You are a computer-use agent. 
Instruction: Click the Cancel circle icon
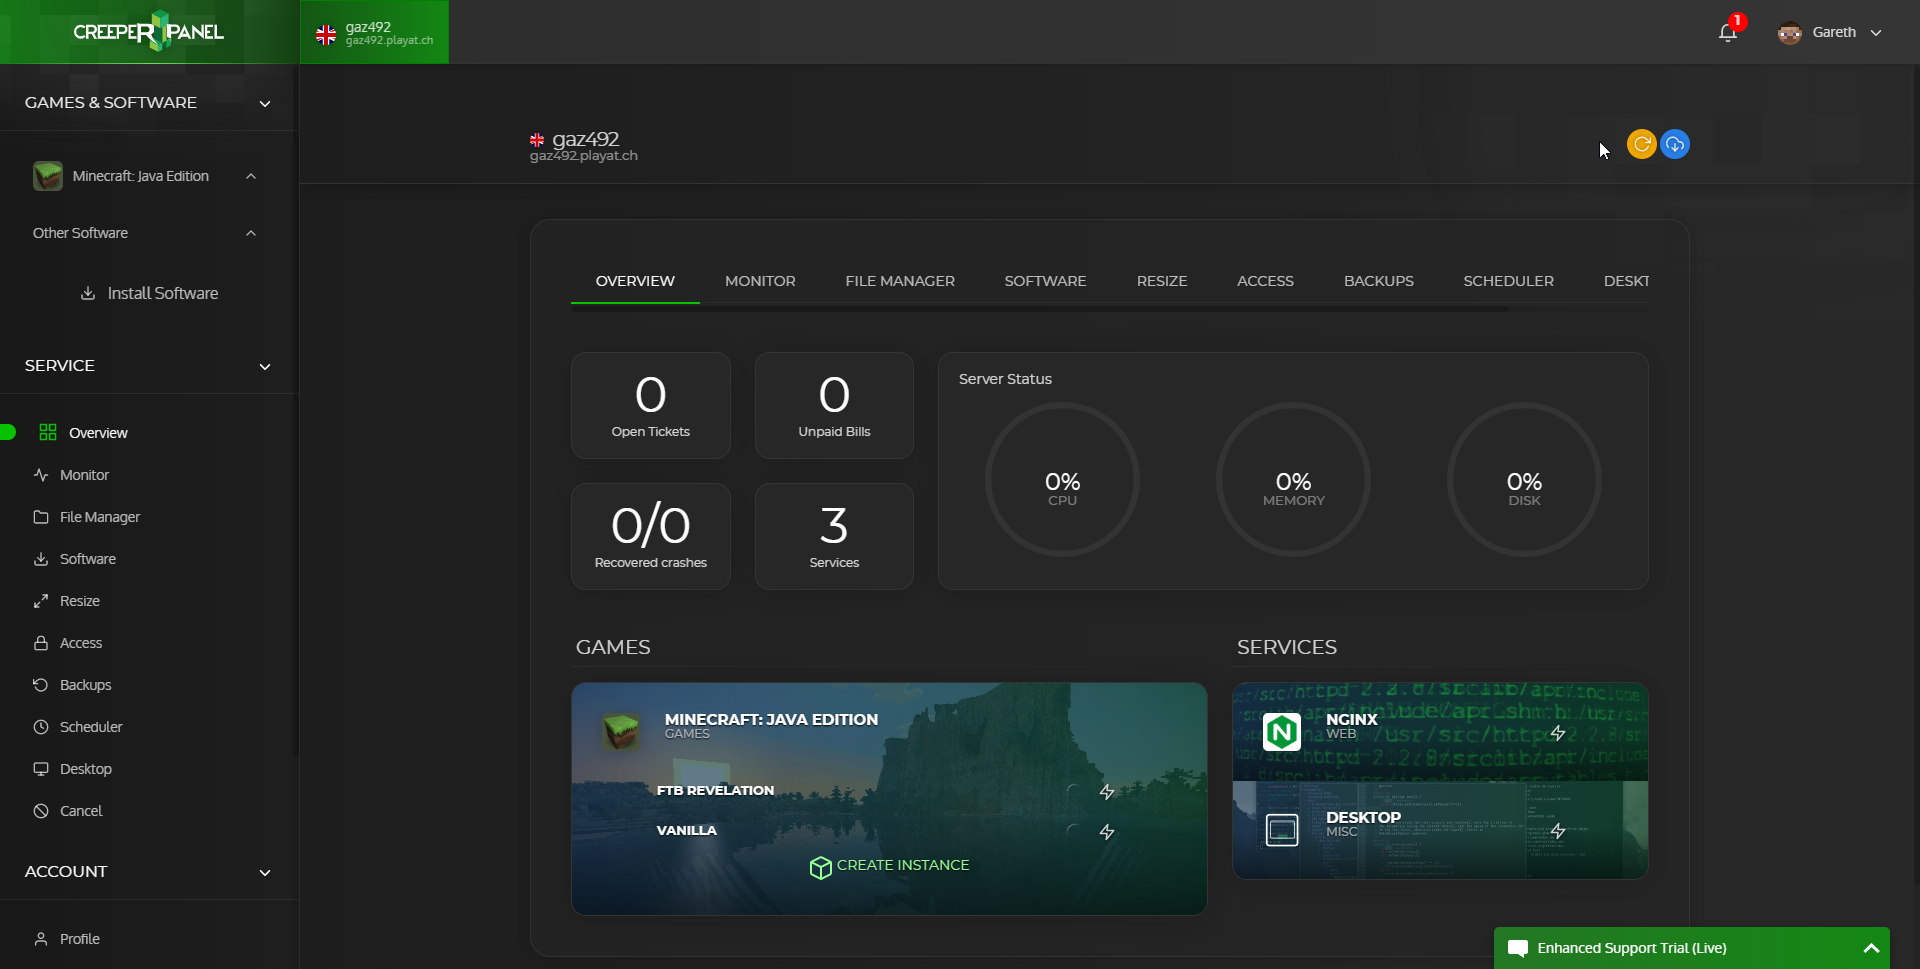point(41,811)
